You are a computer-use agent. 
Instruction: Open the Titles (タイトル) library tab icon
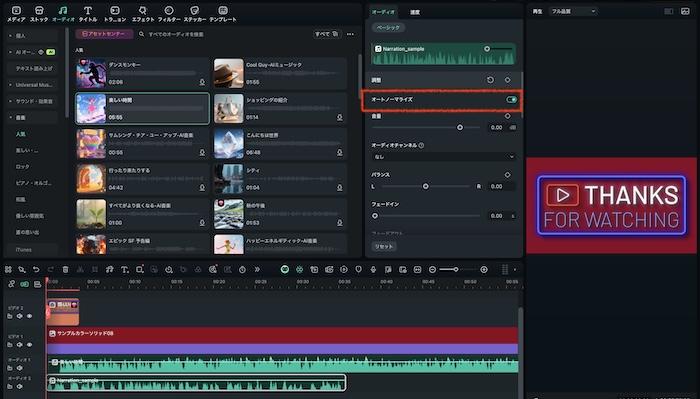88,13
